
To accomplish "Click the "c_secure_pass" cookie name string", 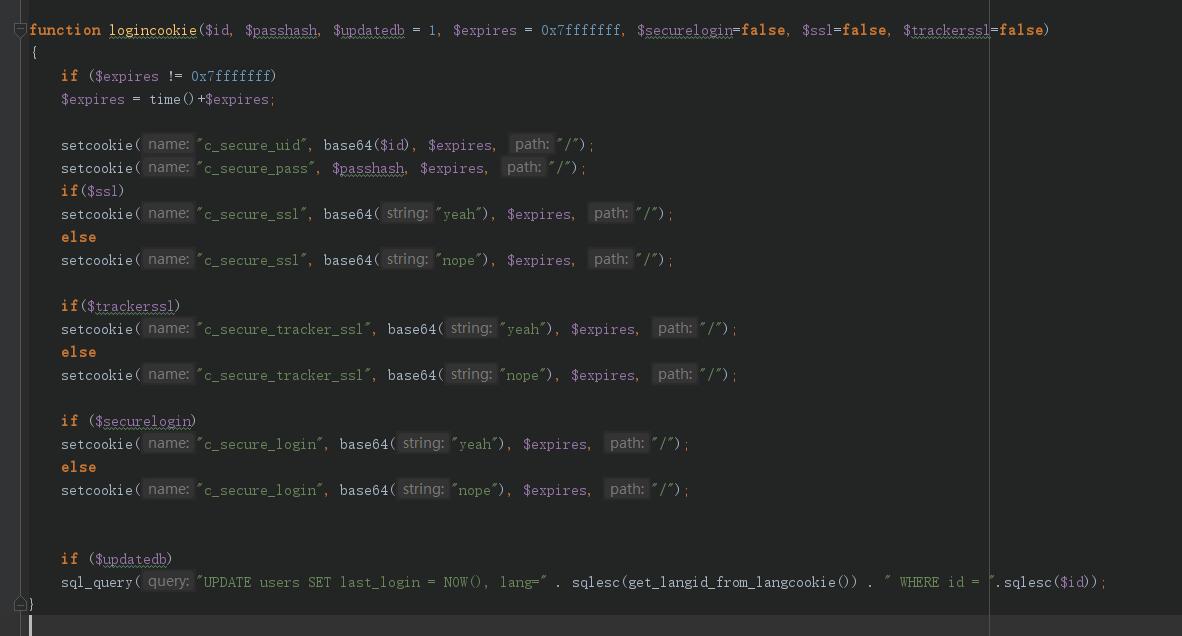I will coord(256,168).
